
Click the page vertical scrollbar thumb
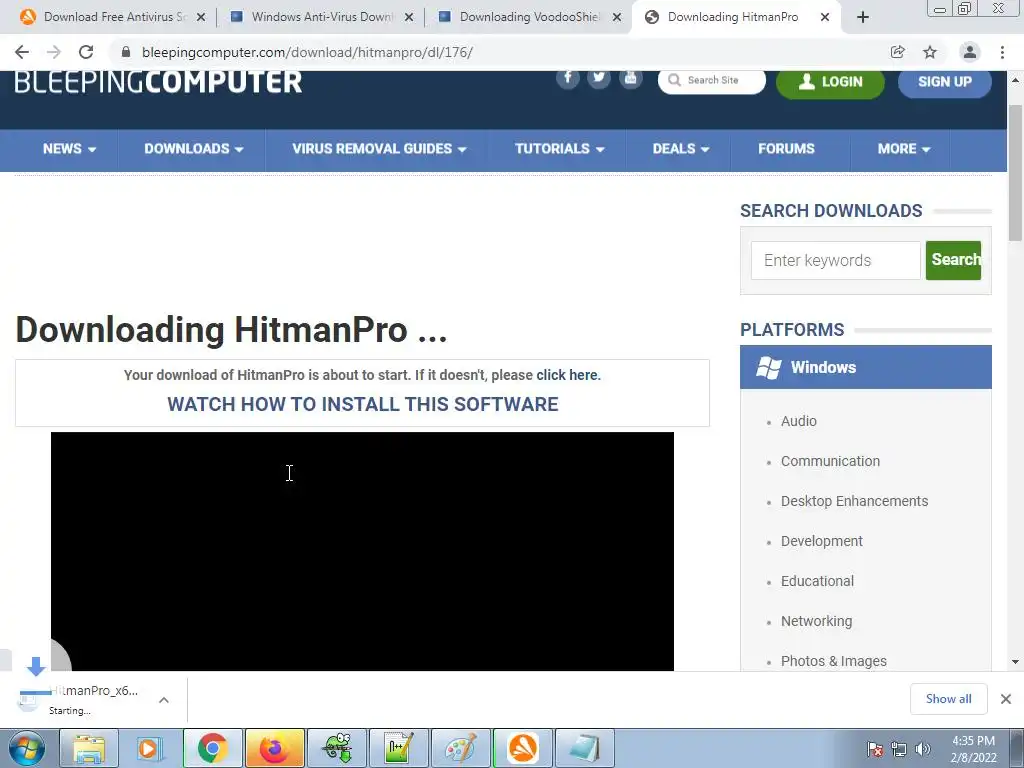(x=1015, y=172)
